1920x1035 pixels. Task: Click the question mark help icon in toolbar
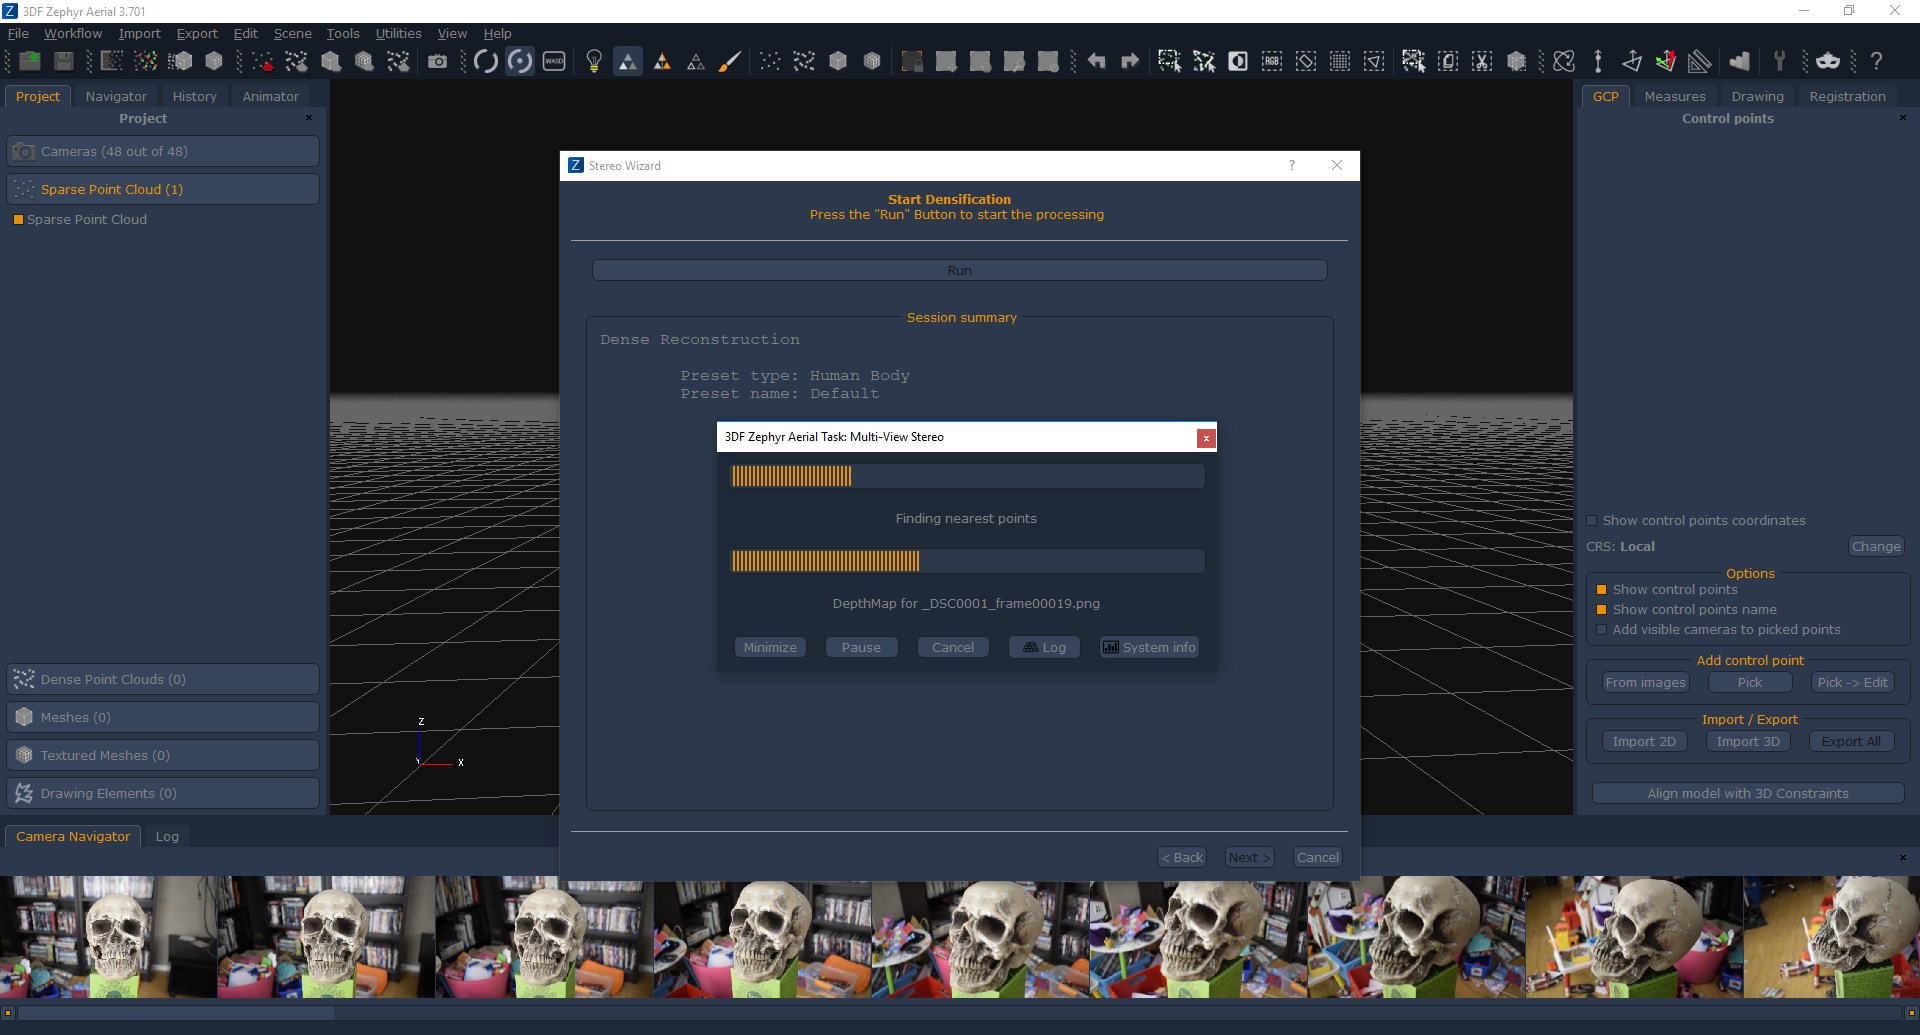[x=1876, y=61]
